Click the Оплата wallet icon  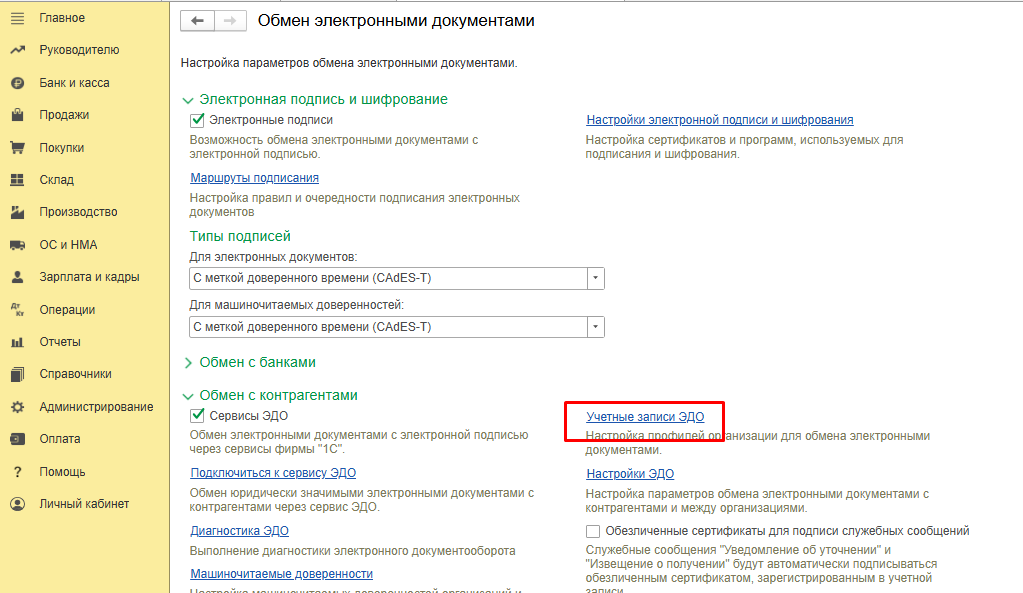tap(18, 439)
